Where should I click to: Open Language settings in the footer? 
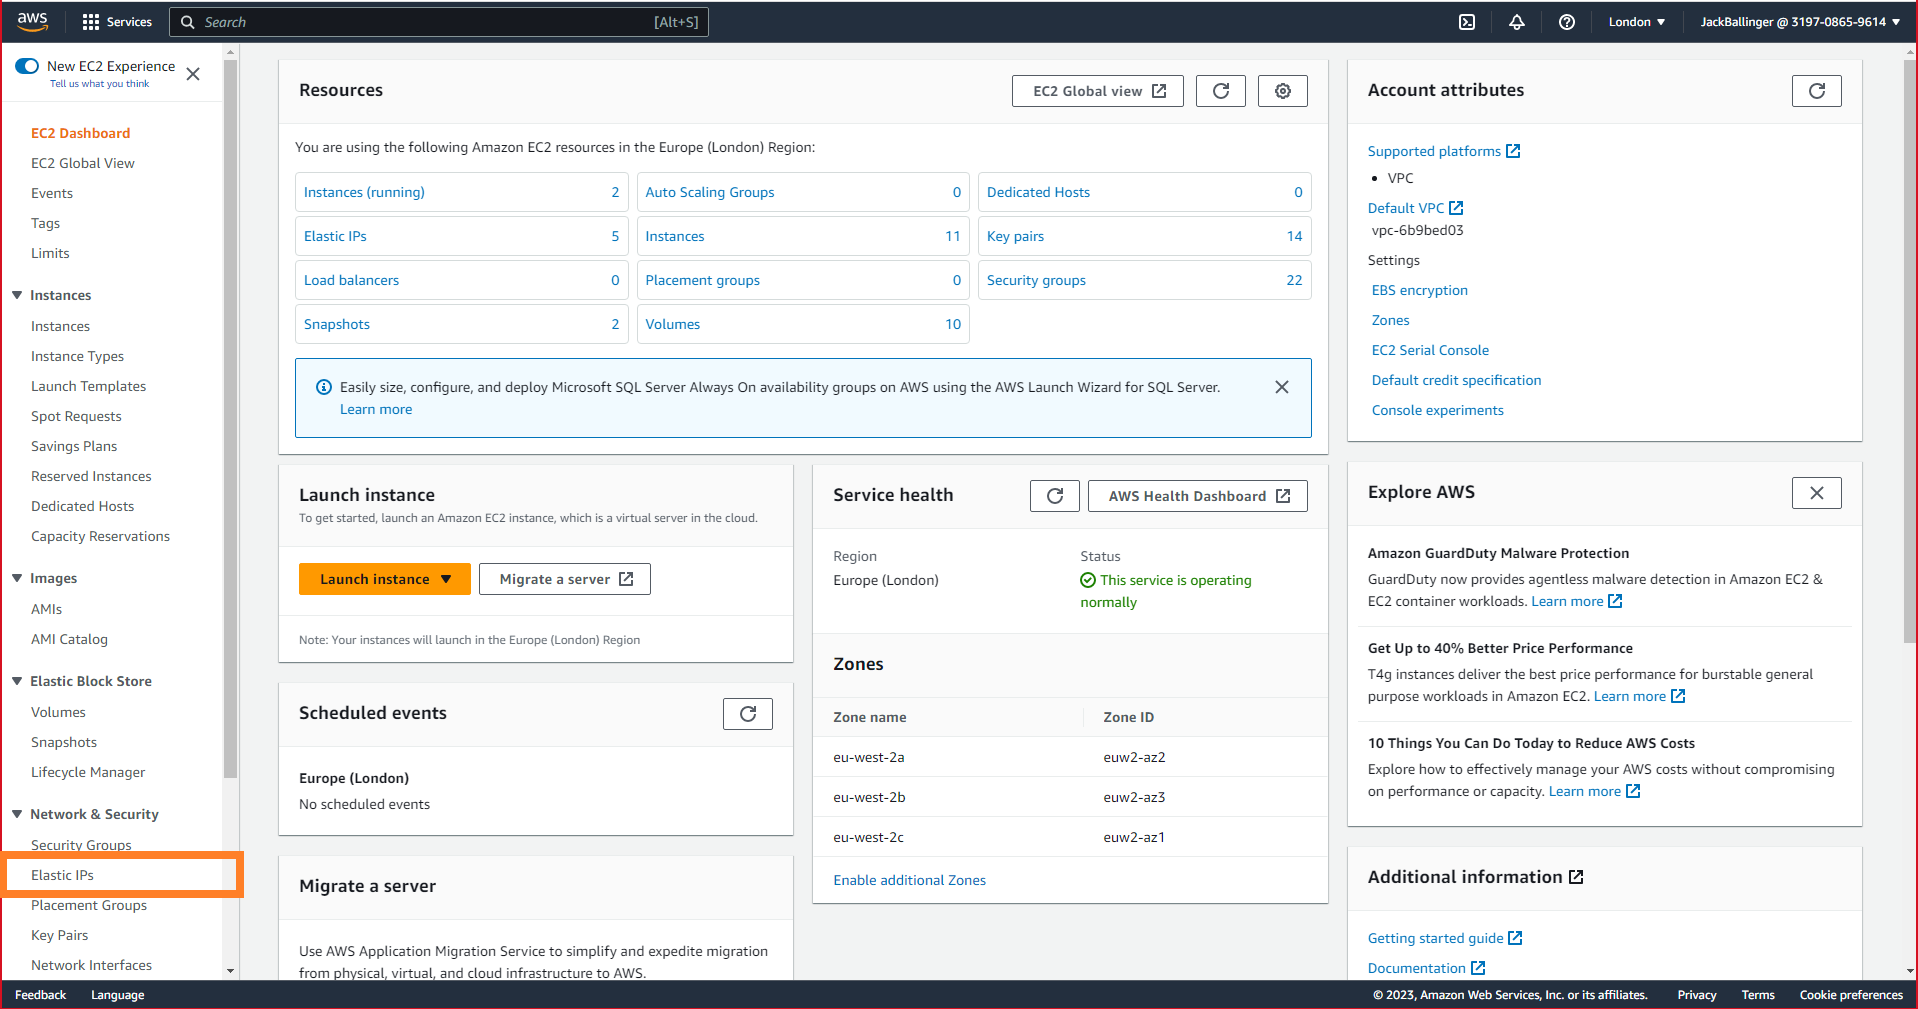coord(117,995)
